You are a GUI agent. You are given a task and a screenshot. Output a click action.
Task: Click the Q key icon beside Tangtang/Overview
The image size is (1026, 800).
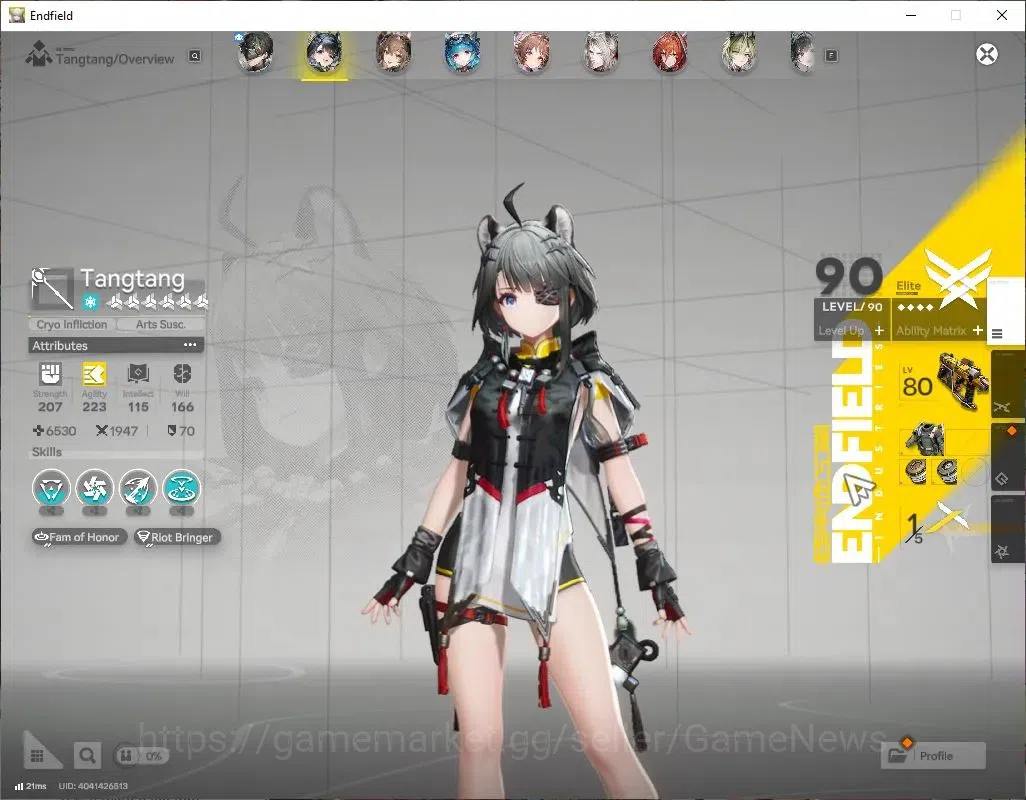pos(194,56)
